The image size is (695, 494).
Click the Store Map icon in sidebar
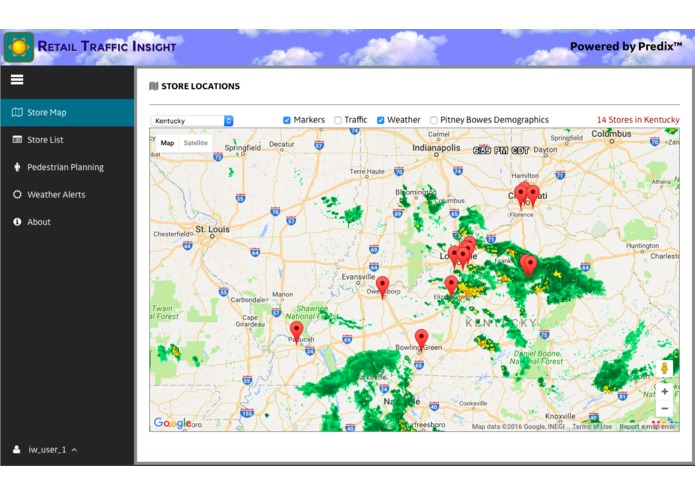point(17,112)
